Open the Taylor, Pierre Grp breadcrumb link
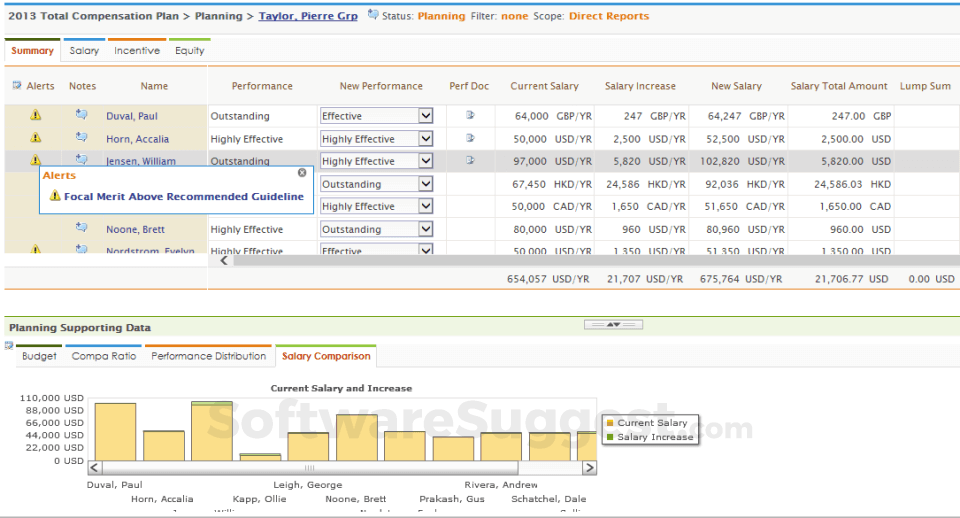 [308, 16]
